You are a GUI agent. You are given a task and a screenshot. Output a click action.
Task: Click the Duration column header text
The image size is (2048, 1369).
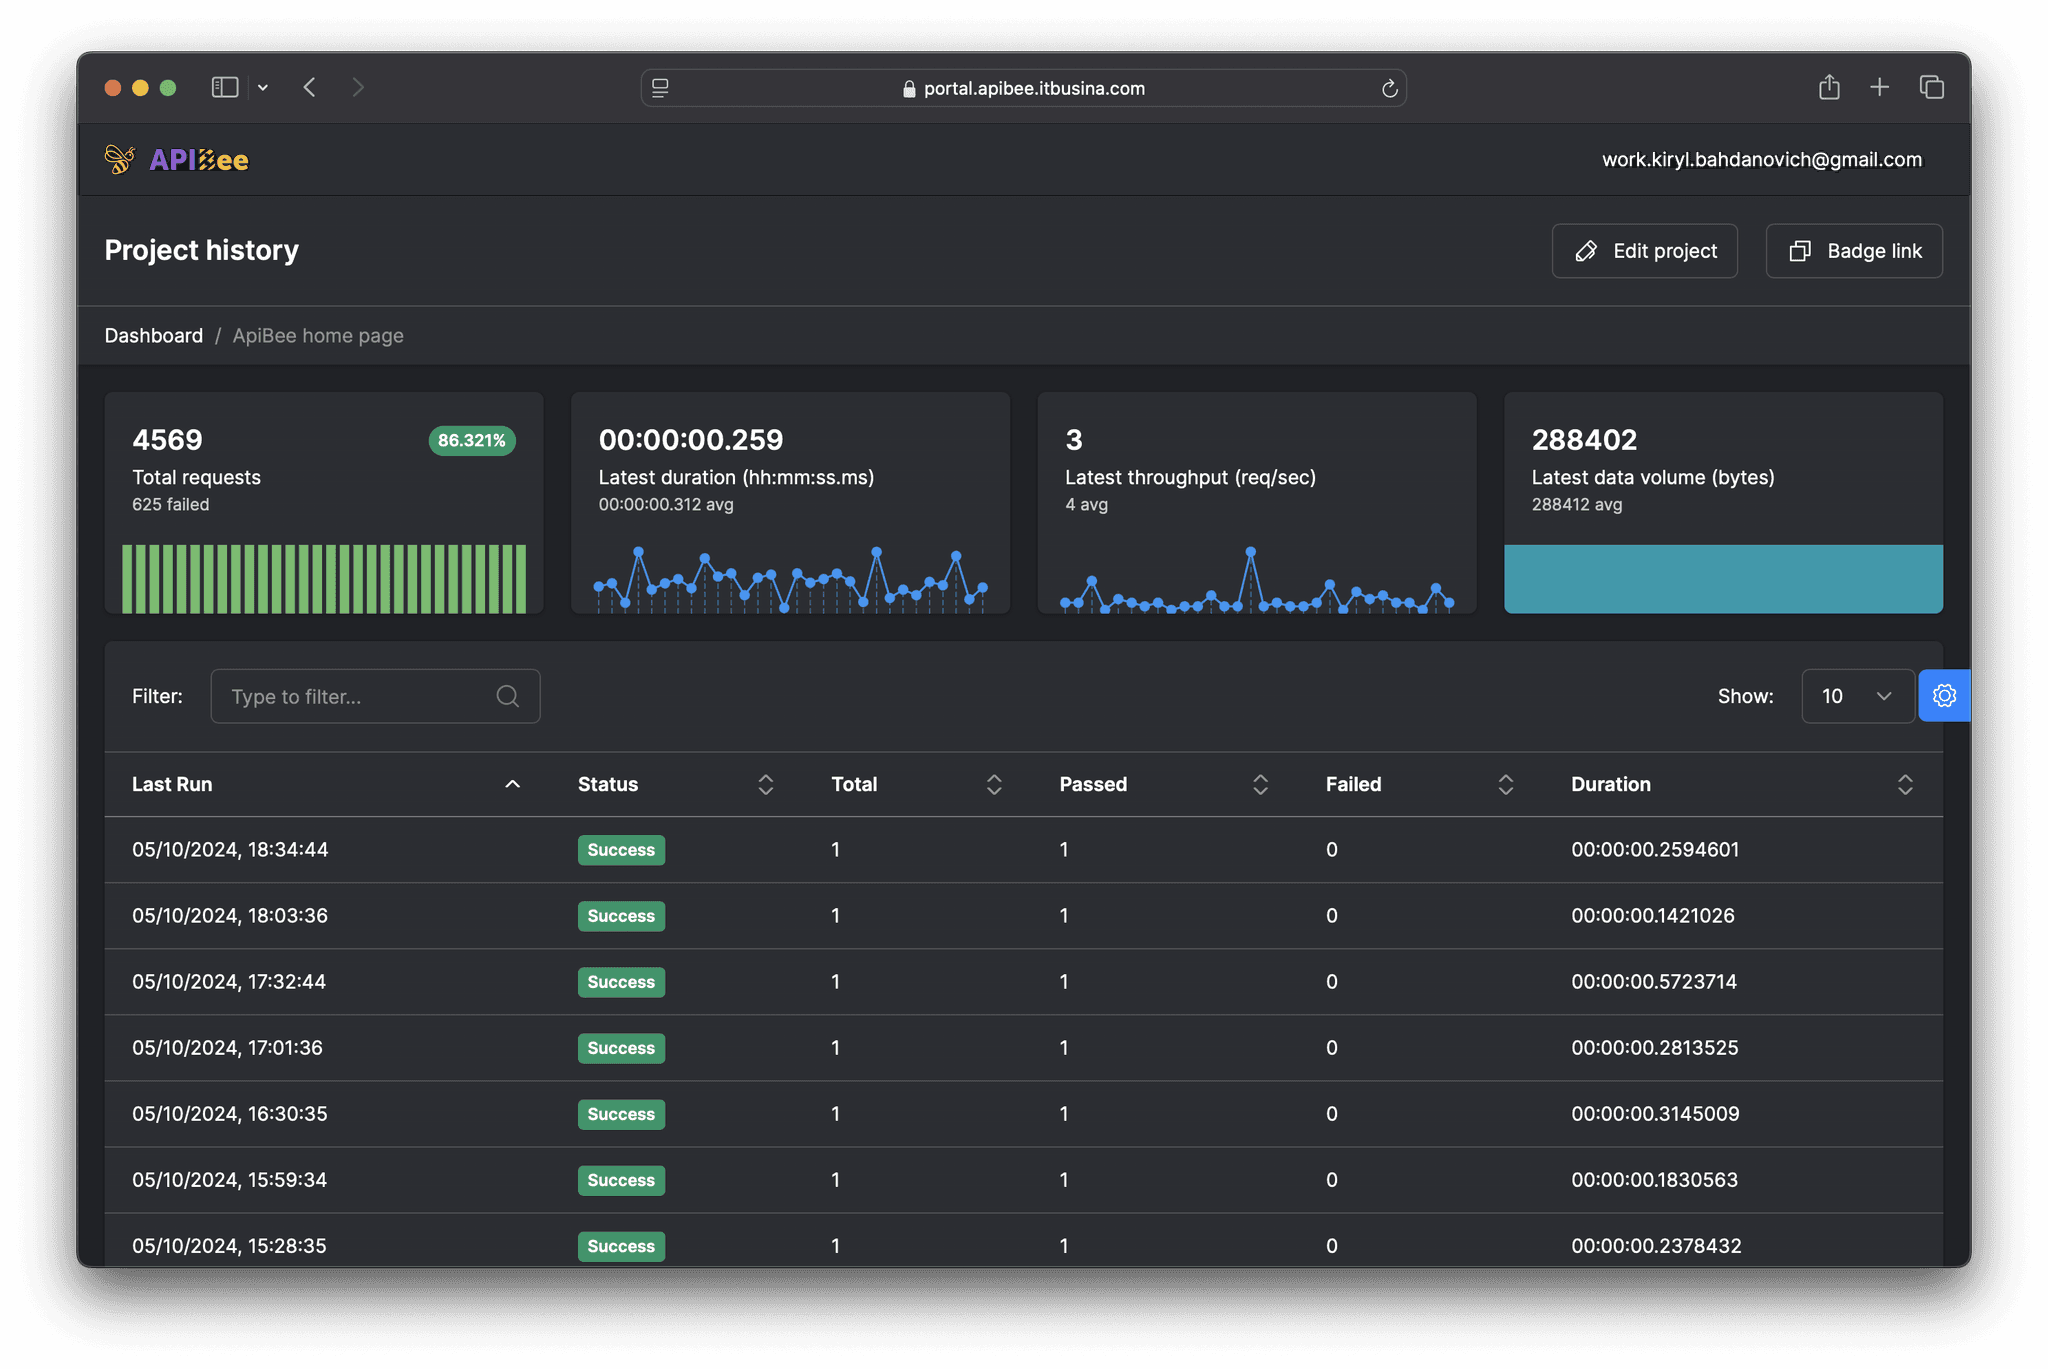point(1610,785)
